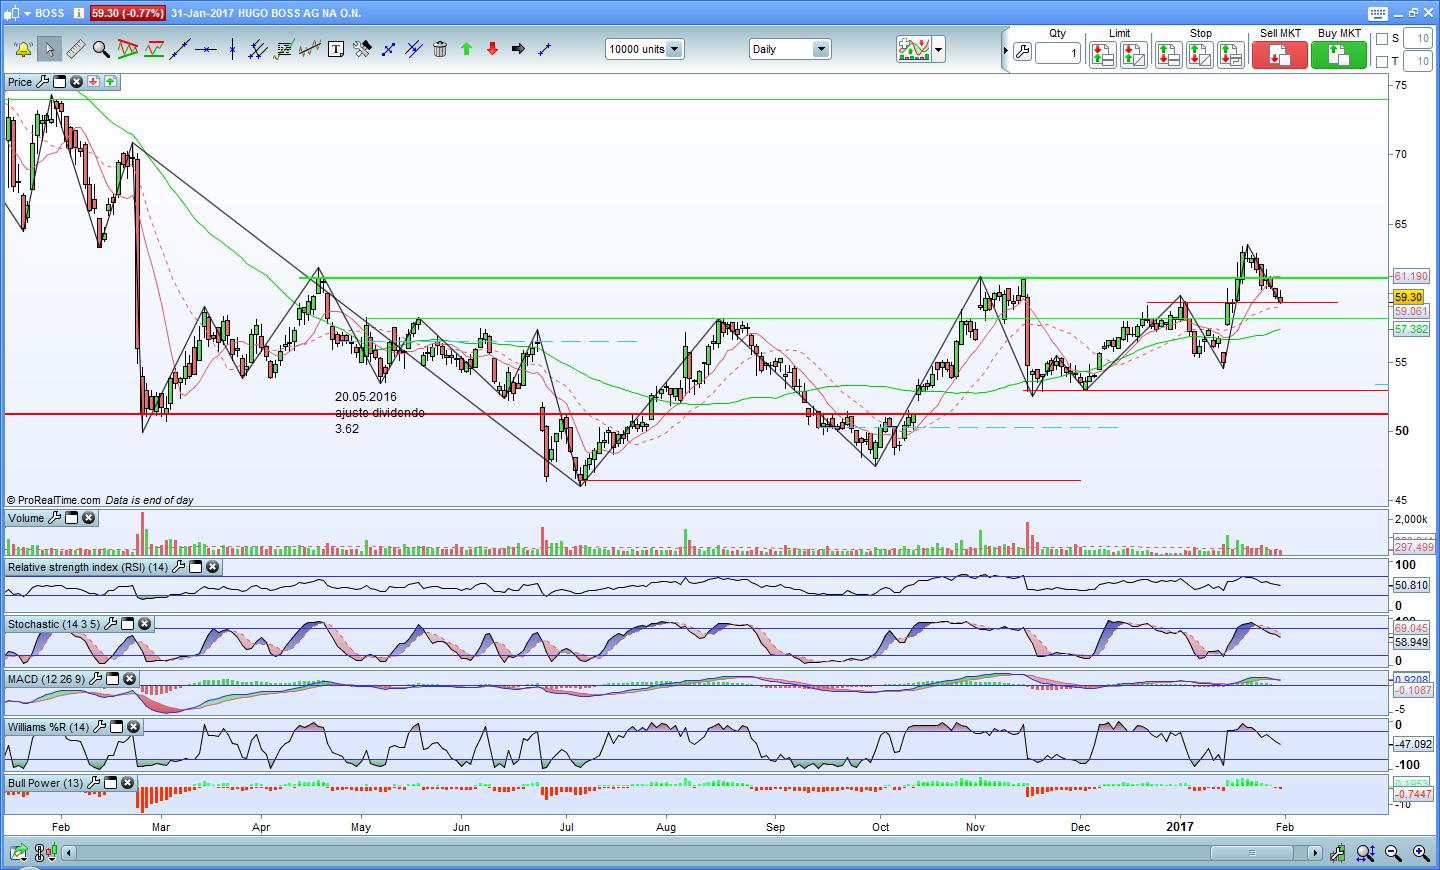Image resolution: width=1440 pixels, height=870 pixels.
Task: Select the trend line drawing tool
Action: (x=180, y=49)
